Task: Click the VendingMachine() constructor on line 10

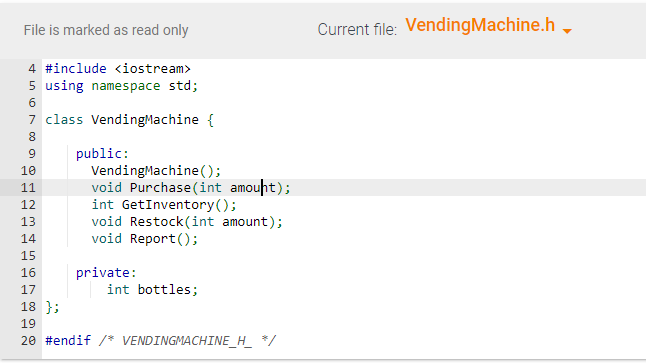Action: 156,171
